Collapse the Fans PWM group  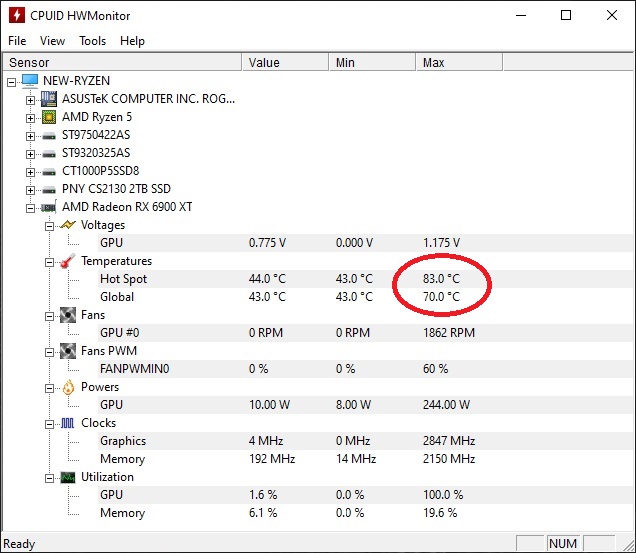tap(49, 353)
